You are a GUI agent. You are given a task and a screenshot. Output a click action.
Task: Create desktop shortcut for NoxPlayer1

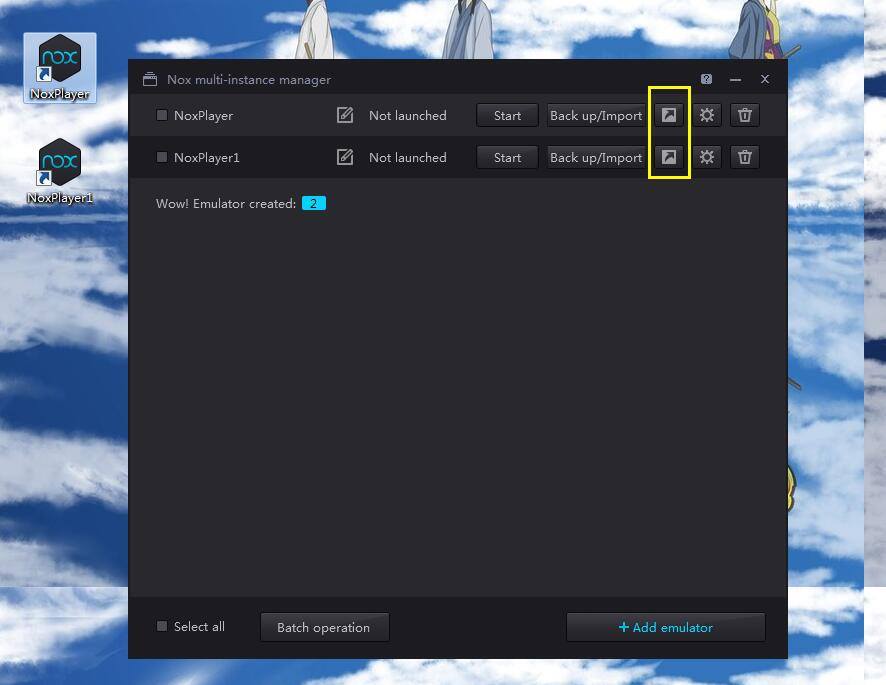pyautogui.click(x=669, y=157)
